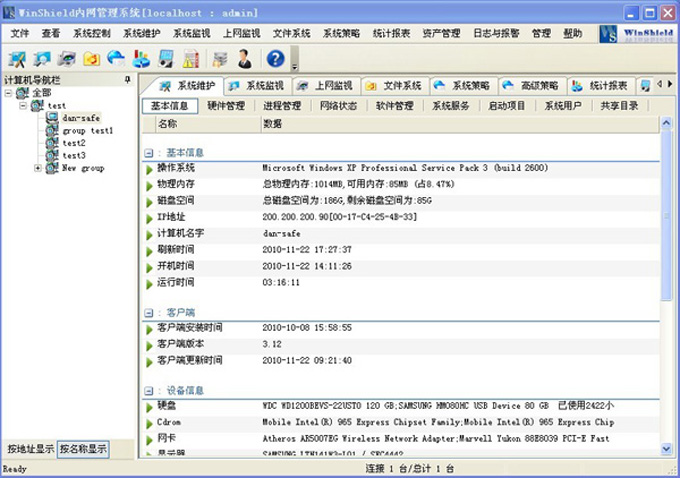Click the 数据 column header
Screen dimensions: 680x478
click(460, 124)
